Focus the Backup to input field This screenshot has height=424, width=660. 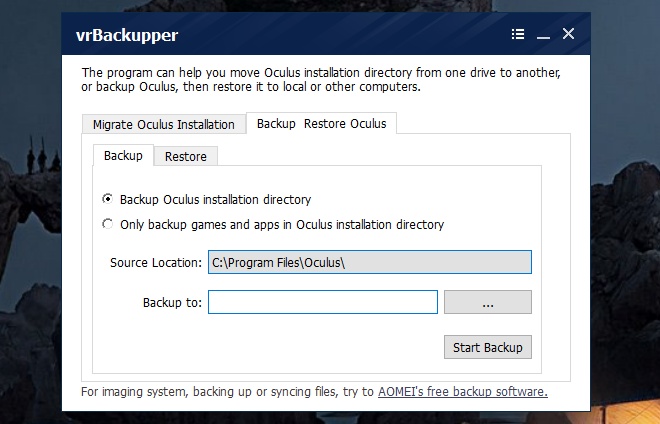pyautogui.click(x=323, y=302)
